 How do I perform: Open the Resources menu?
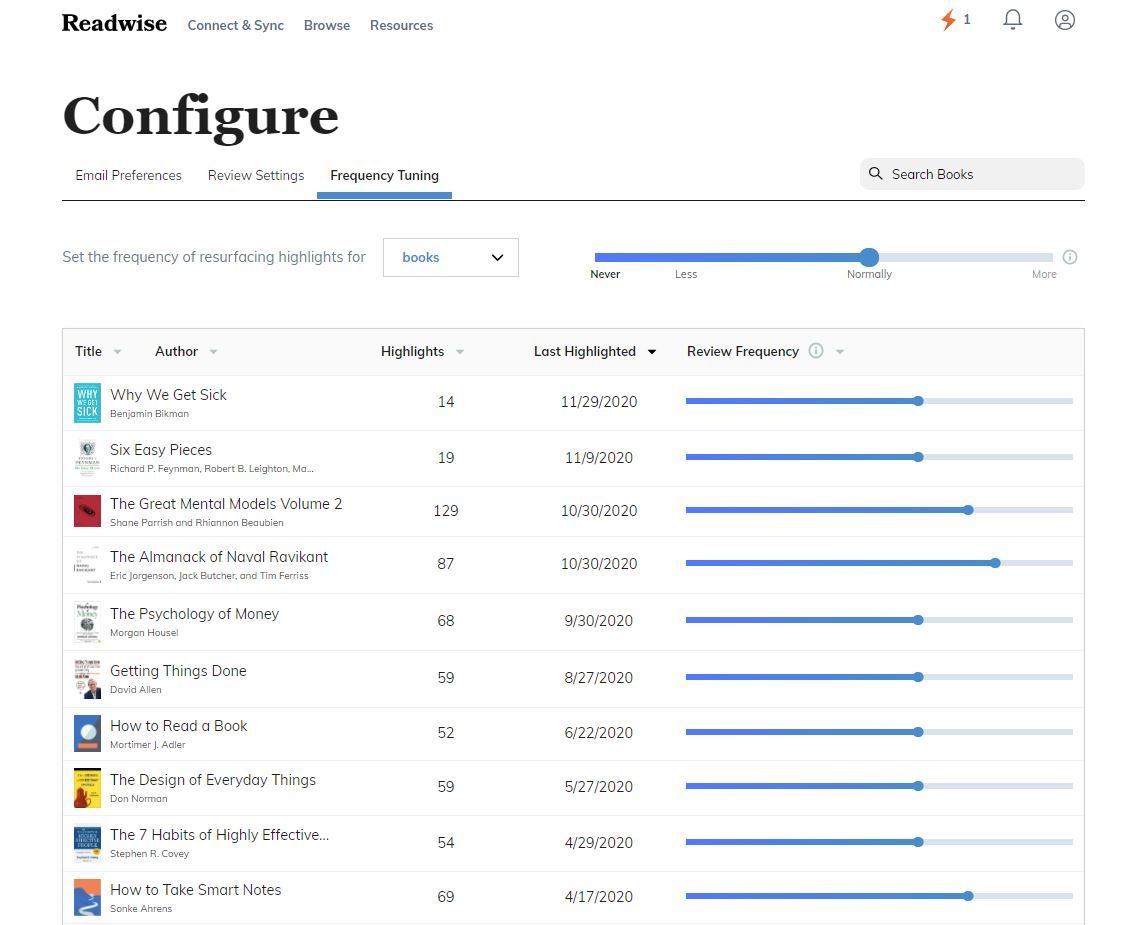click(x=401, y=25)
